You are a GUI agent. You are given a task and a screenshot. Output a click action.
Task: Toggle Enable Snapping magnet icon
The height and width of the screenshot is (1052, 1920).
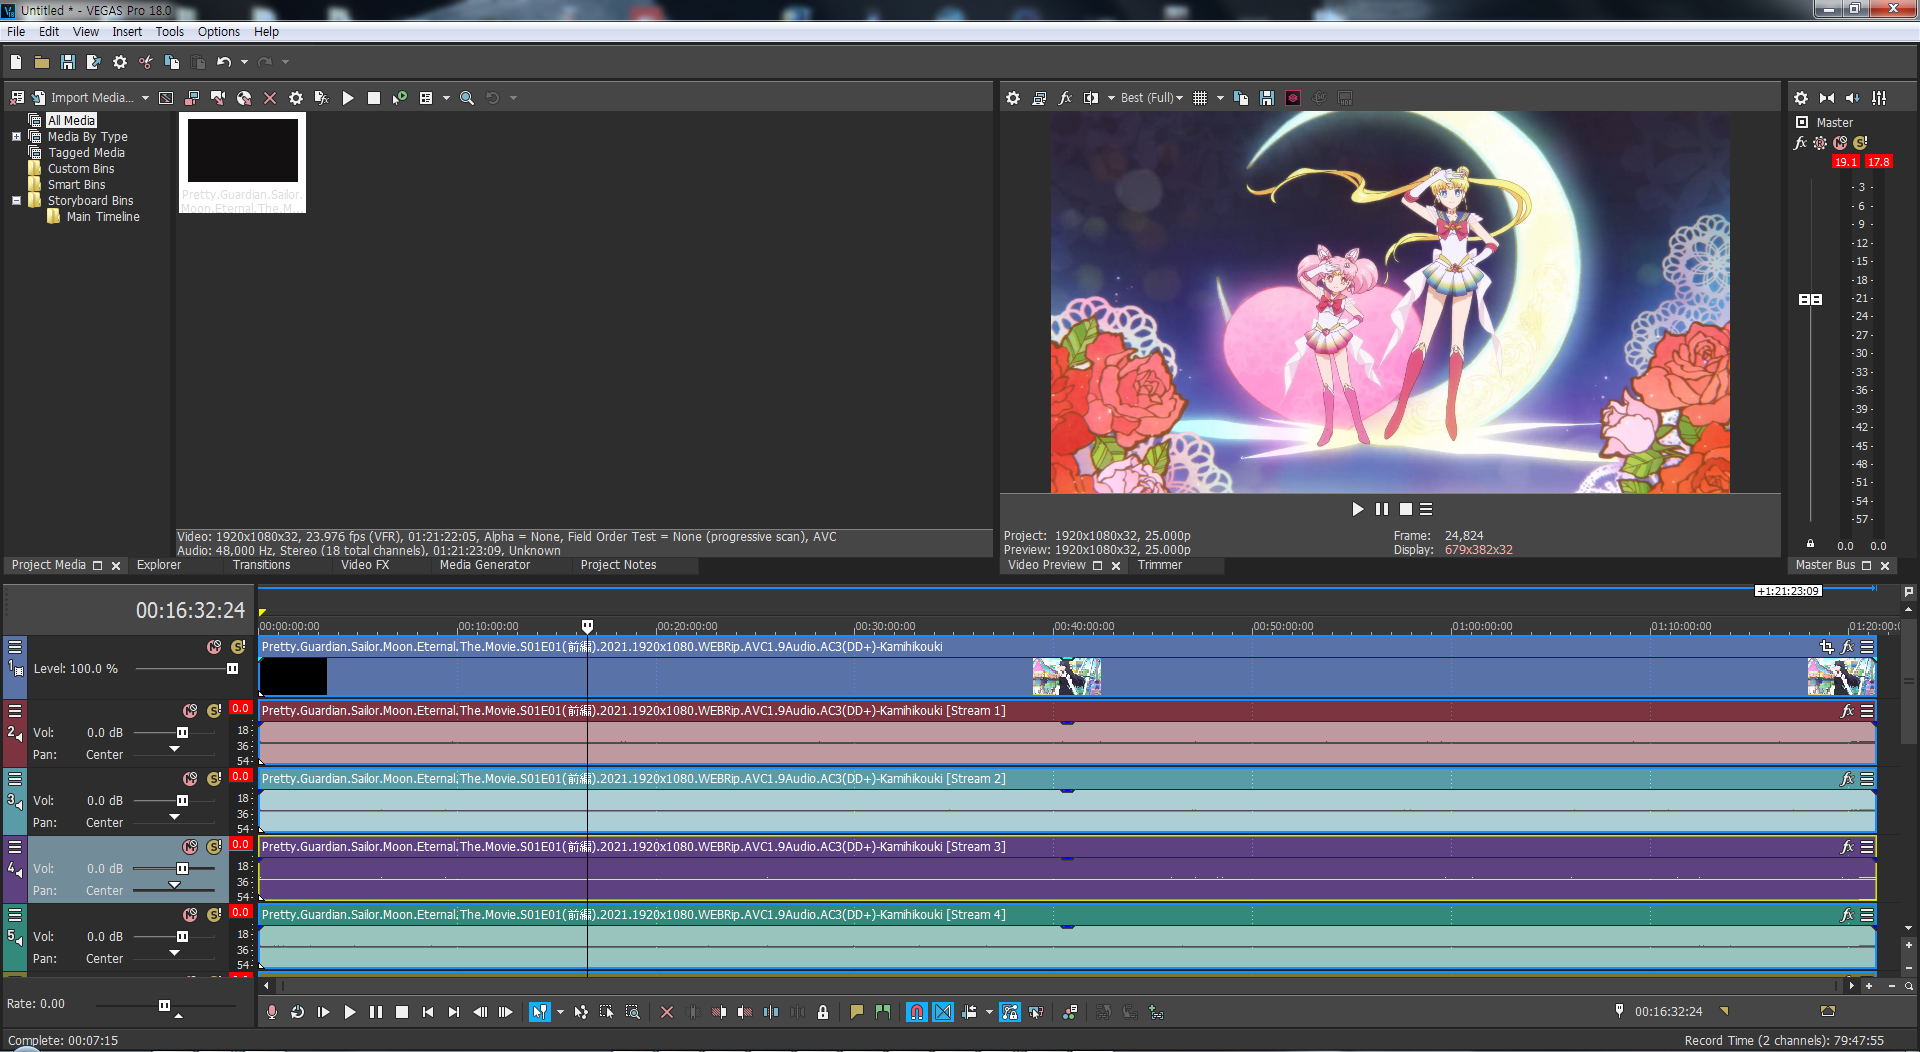pyautogui.click(x=917, y=1012)
